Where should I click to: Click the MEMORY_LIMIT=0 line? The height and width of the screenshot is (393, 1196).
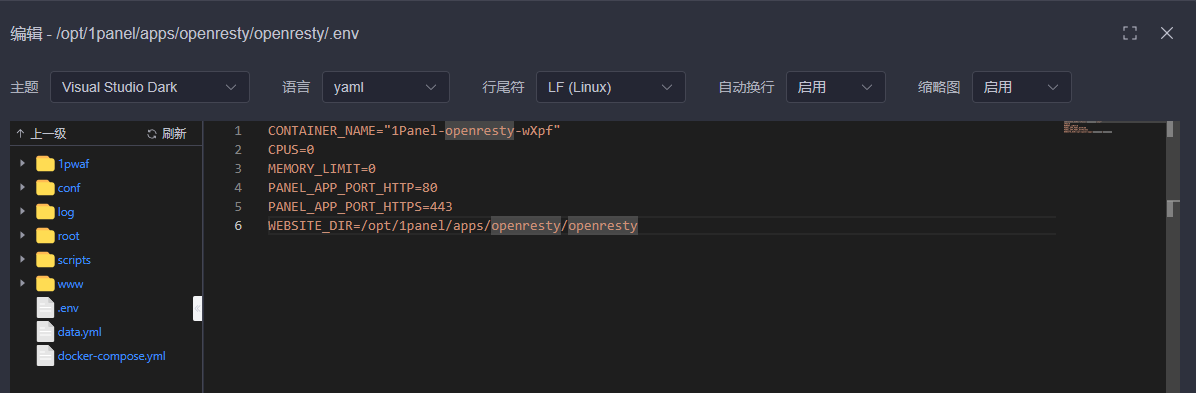pos(322,169)
